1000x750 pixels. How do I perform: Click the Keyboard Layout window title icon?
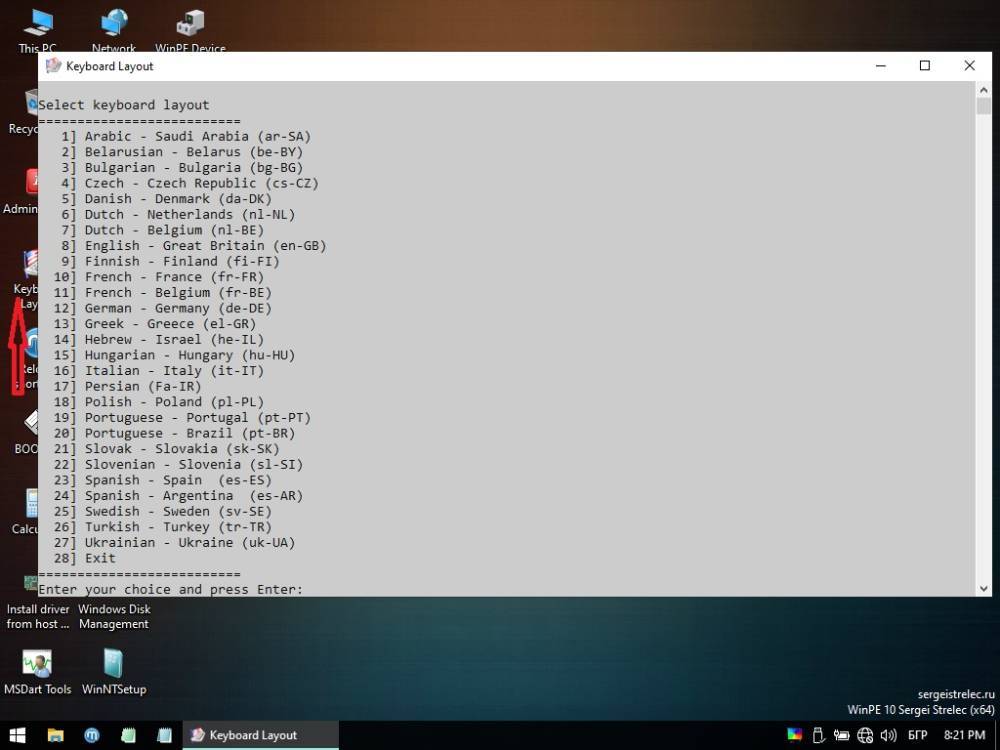coord(54,66)
